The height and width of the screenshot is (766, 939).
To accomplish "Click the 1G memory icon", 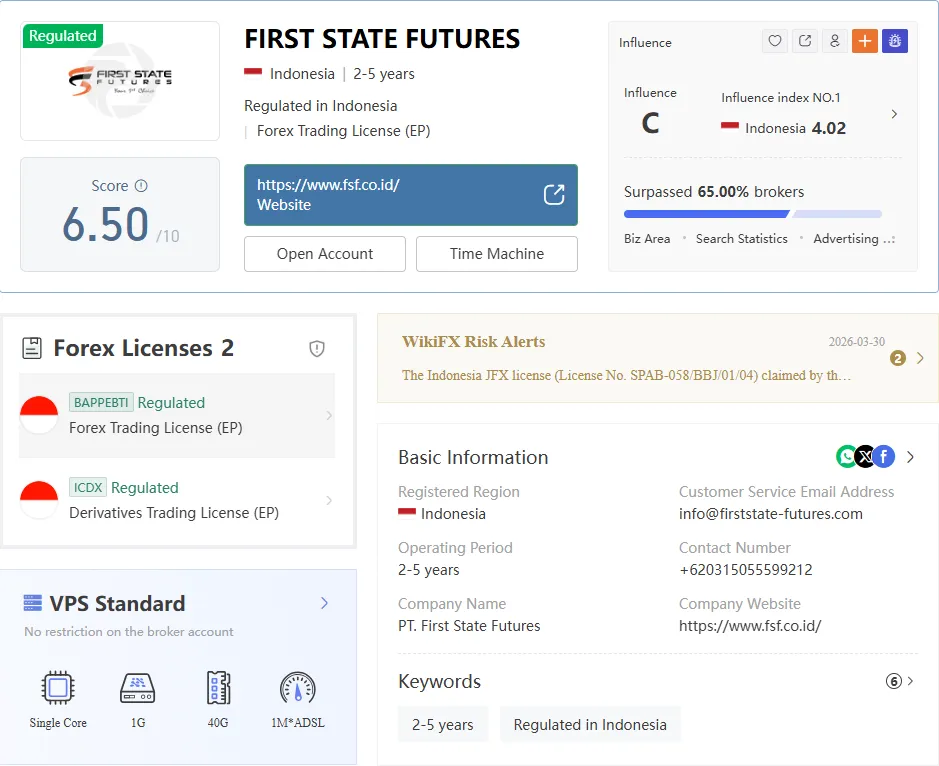I will [x=138, y=688].
